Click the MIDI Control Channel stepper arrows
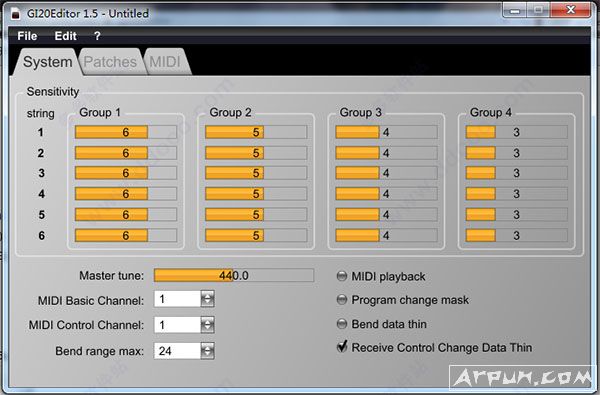Image resolution: width=600 pixels, height=395 pixels. coord(207,325)
